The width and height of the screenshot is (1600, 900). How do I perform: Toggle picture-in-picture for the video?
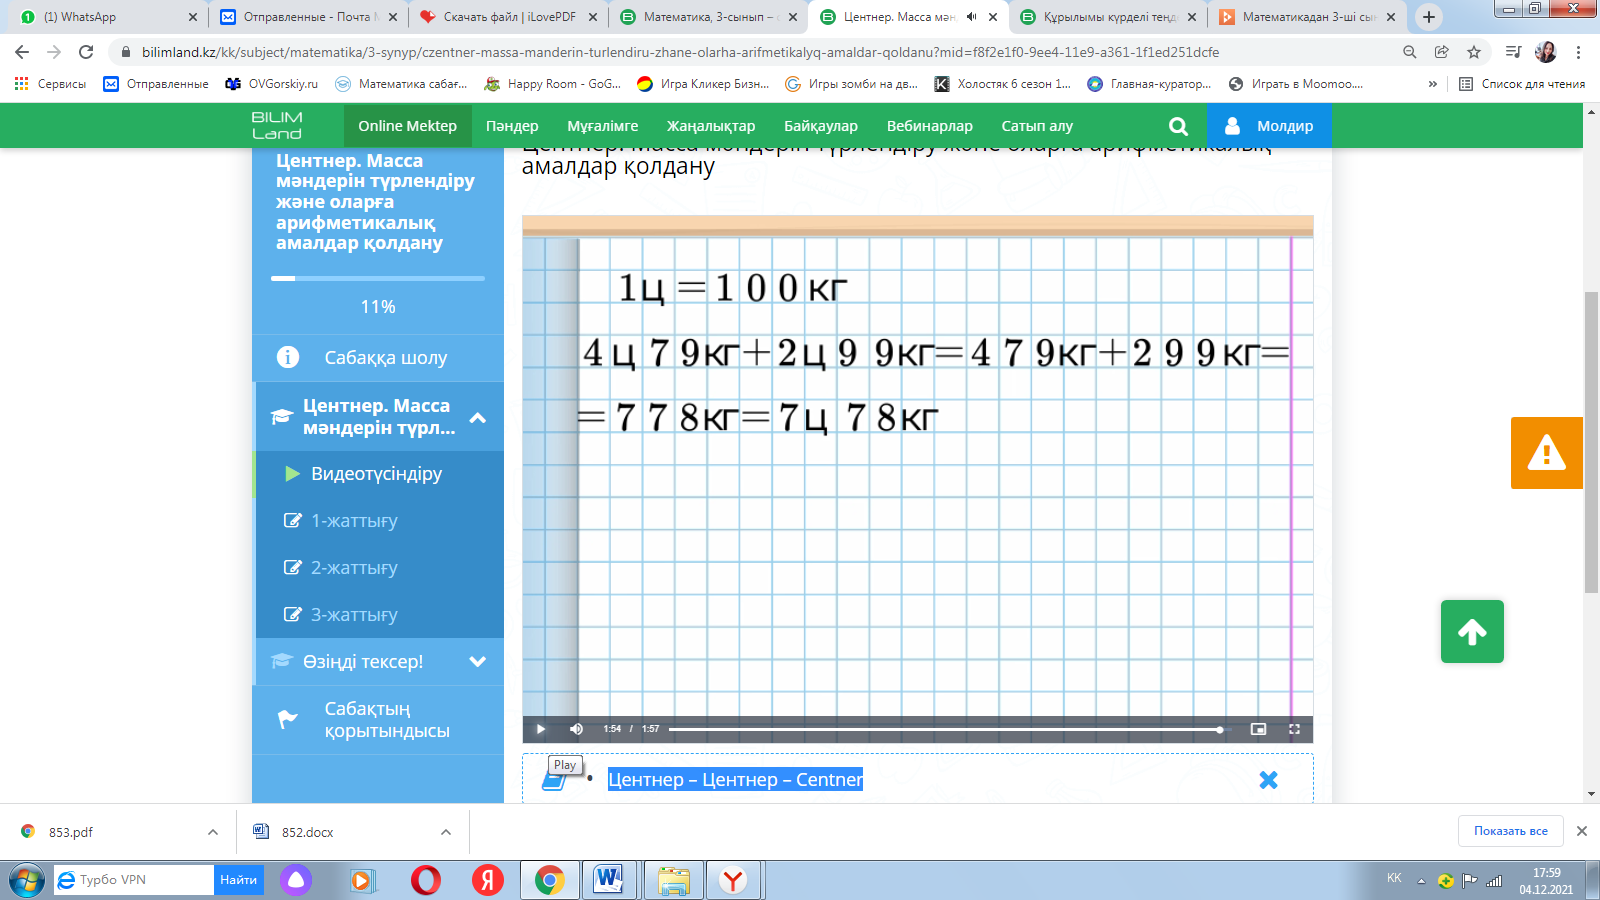[1258, 729]
